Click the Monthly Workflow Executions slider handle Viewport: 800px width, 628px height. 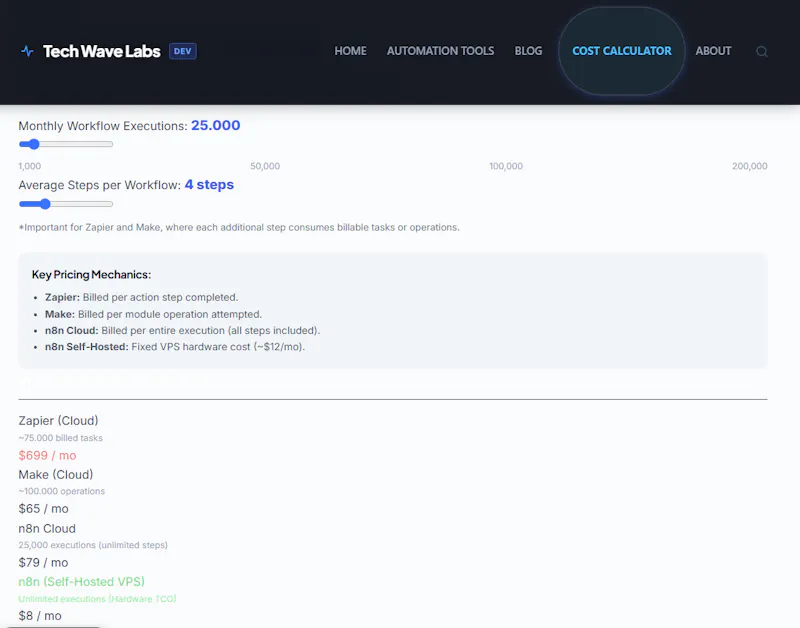pos(34,144)
